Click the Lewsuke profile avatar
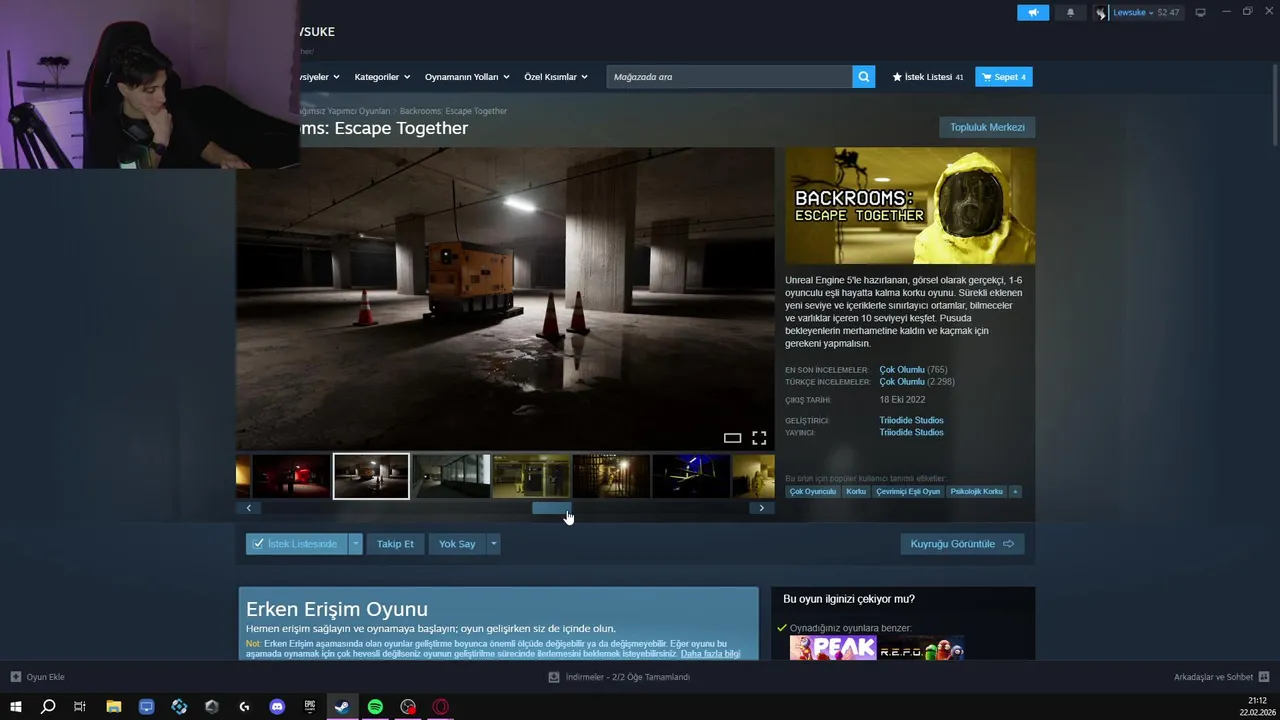Image resolution: width=1280 pixels, height=720 pixels. click(x=1101, y=13)
